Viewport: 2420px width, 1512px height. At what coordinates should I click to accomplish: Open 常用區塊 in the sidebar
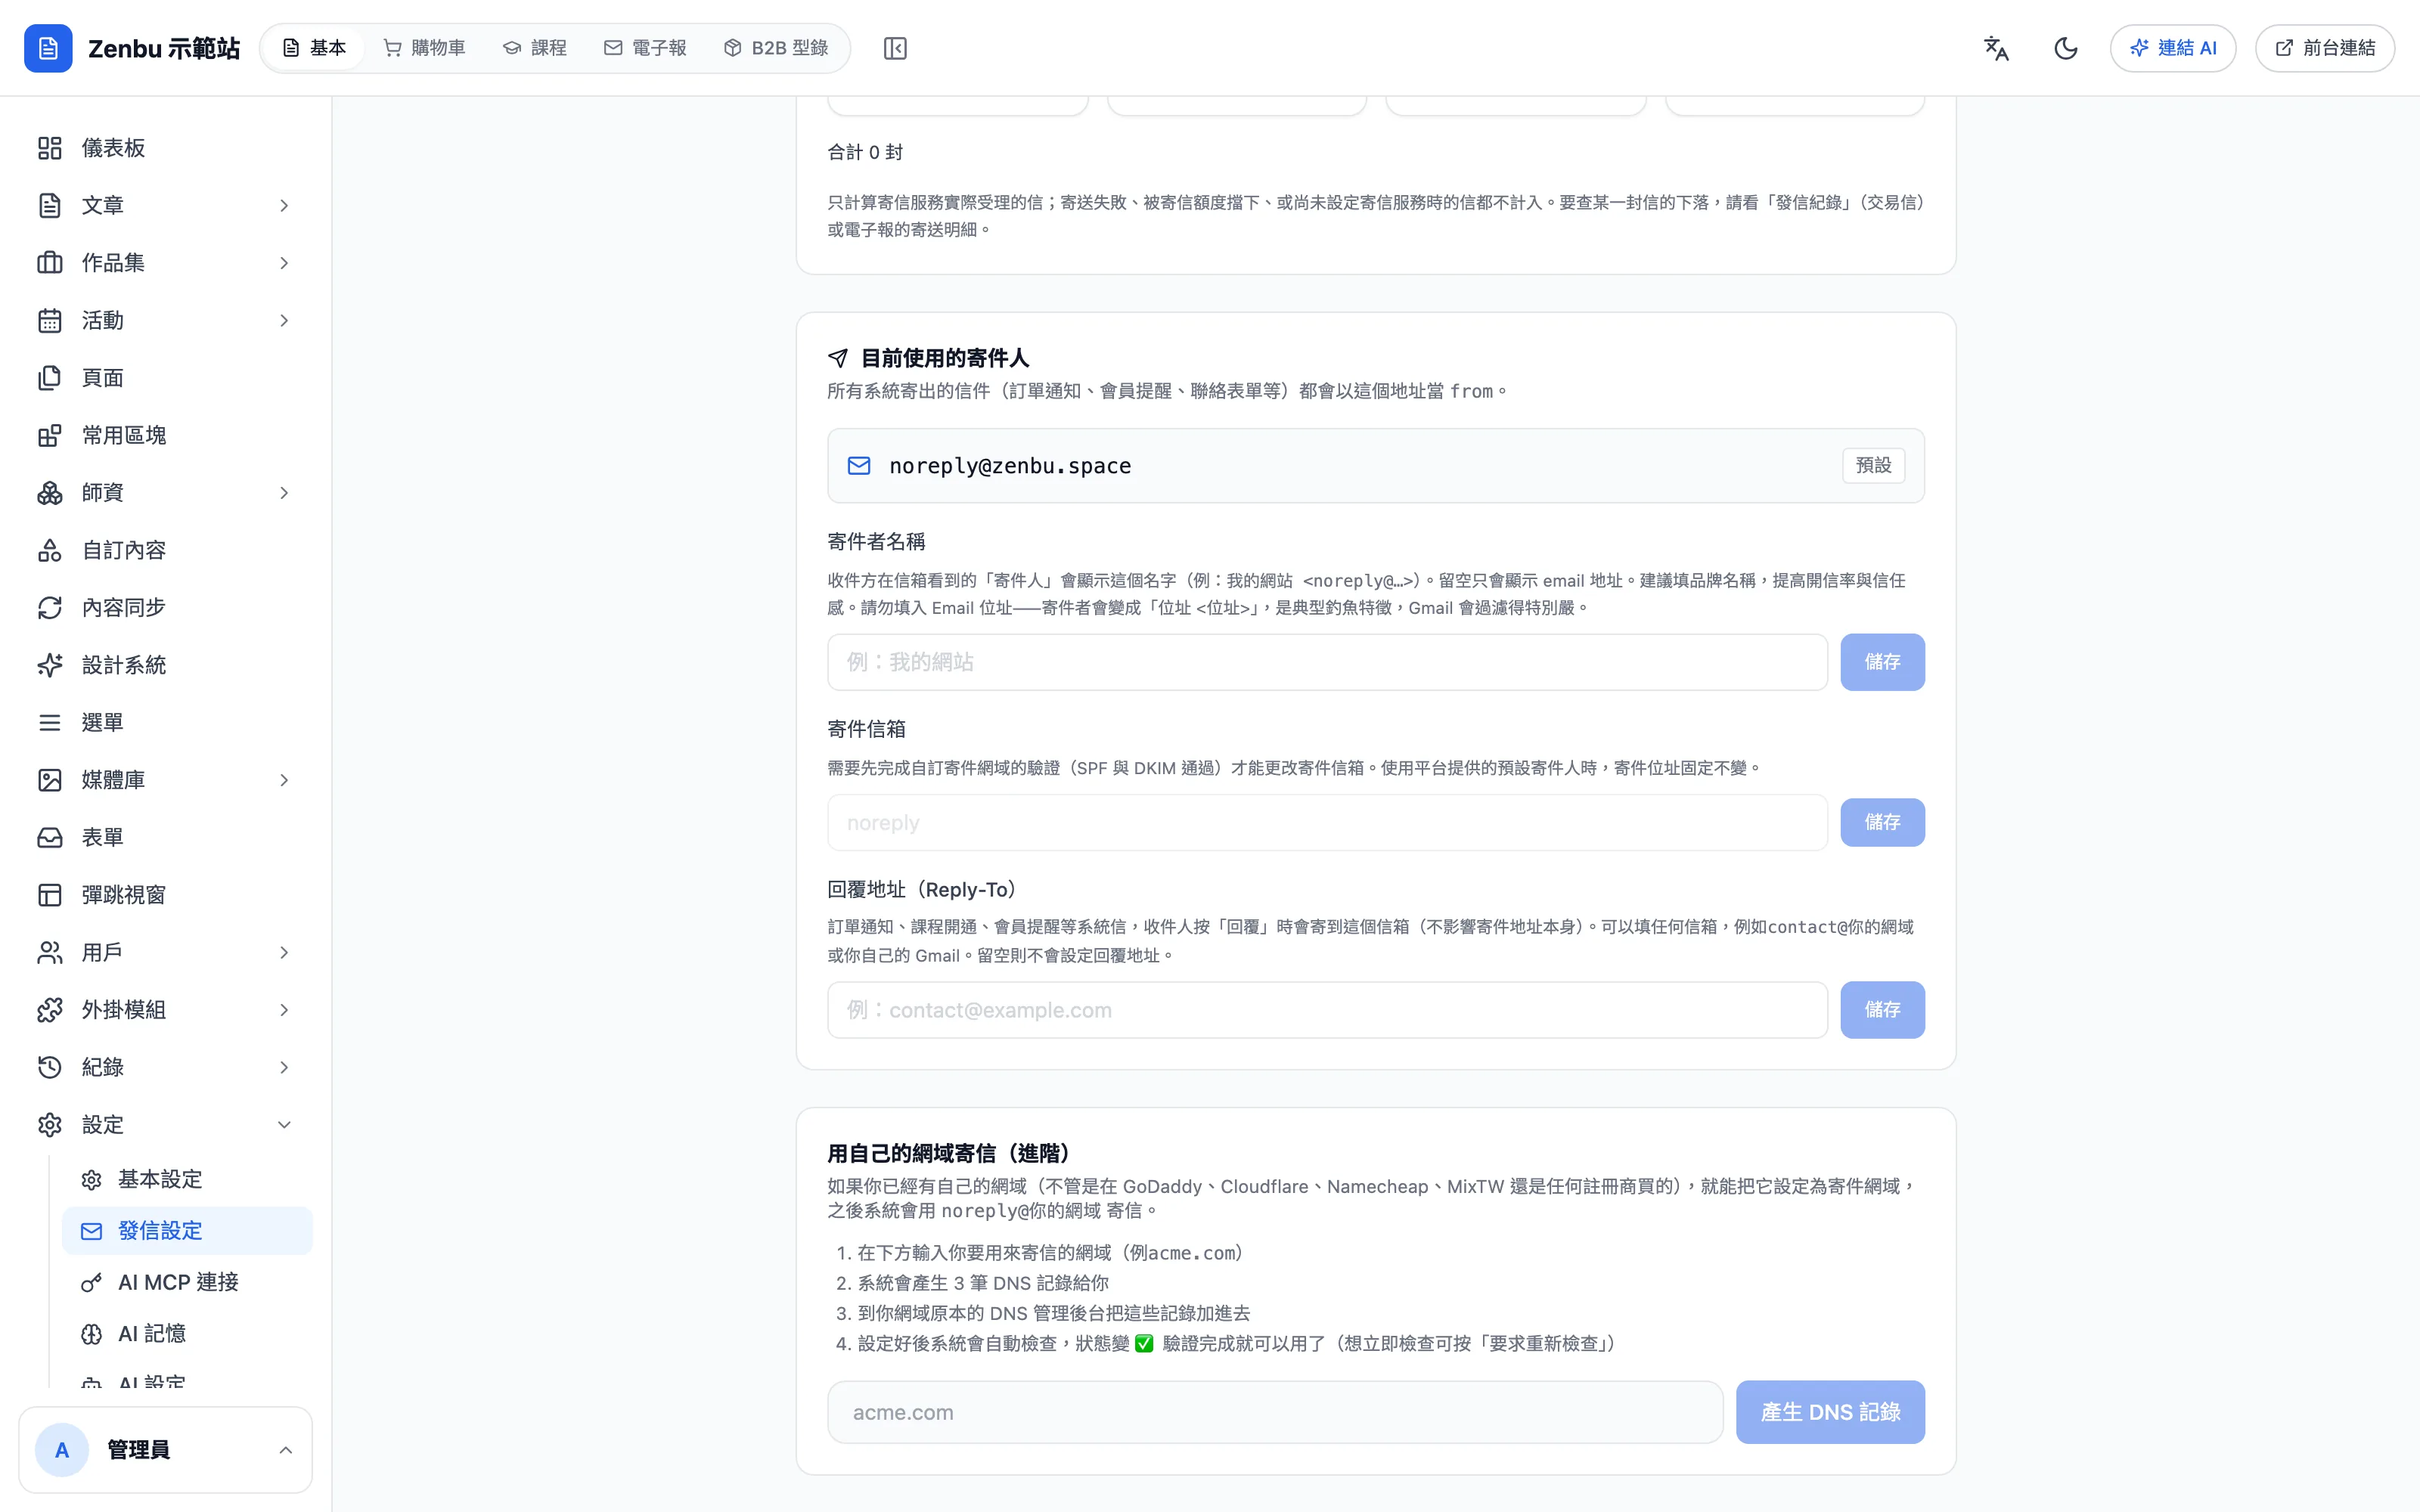tap(166, 435)
